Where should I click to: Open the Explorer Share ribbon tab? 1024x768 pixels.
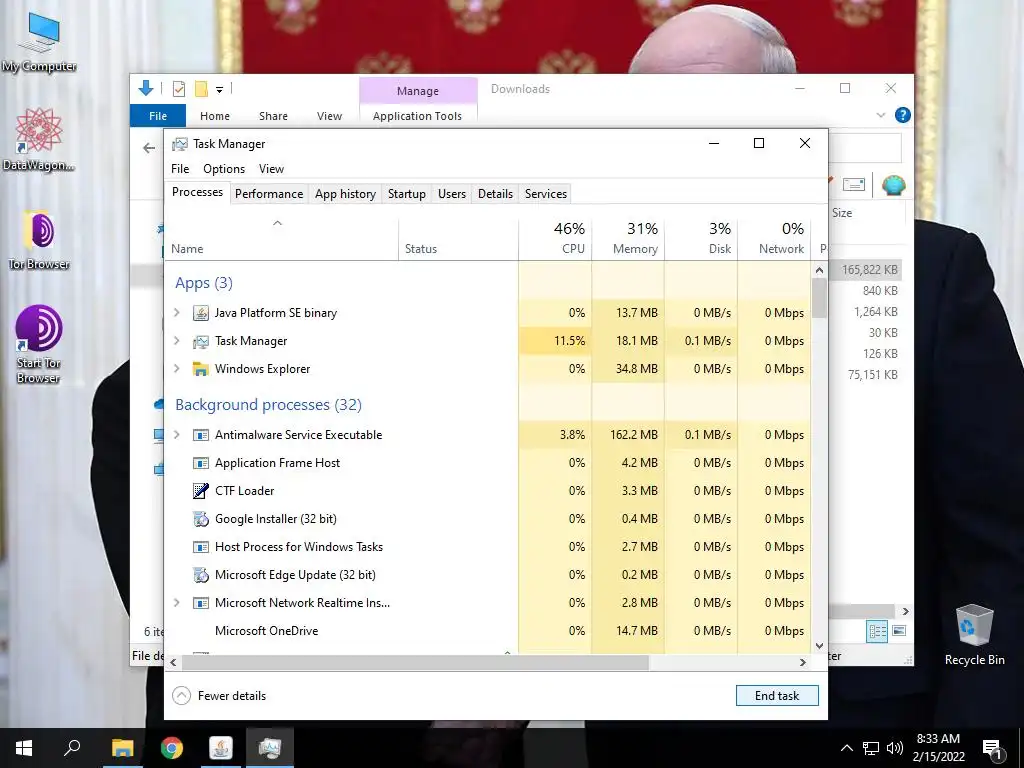coord(273,116)
